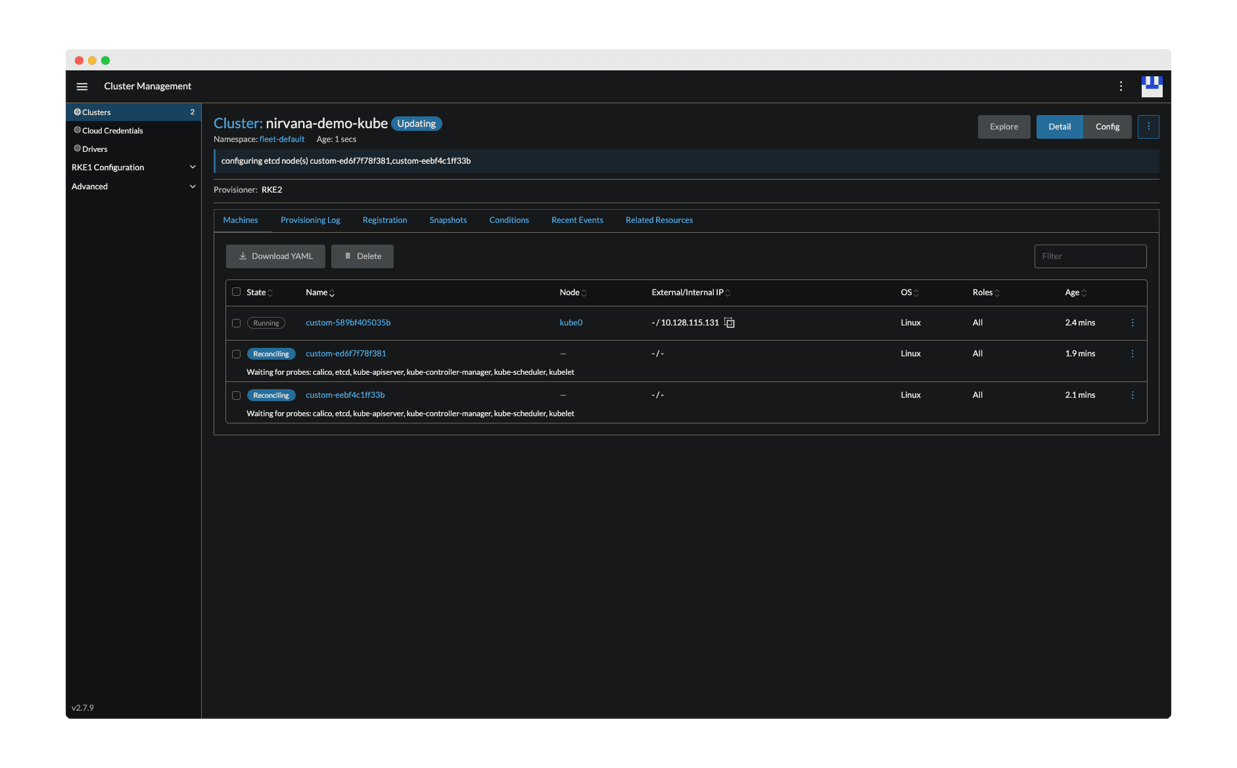Click the Provisioner RKE2 value
The image size is (1237, 768).
click(x=272, y=190)
